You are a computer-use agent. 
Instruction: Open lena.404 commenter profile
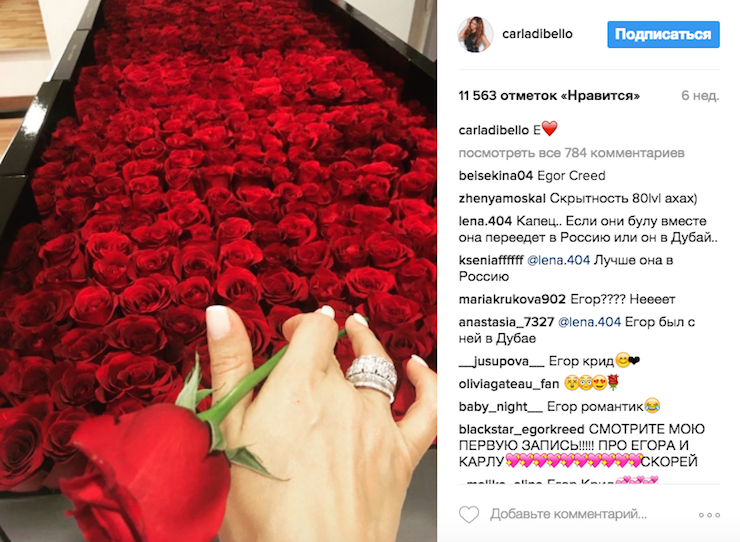(485, 221)
